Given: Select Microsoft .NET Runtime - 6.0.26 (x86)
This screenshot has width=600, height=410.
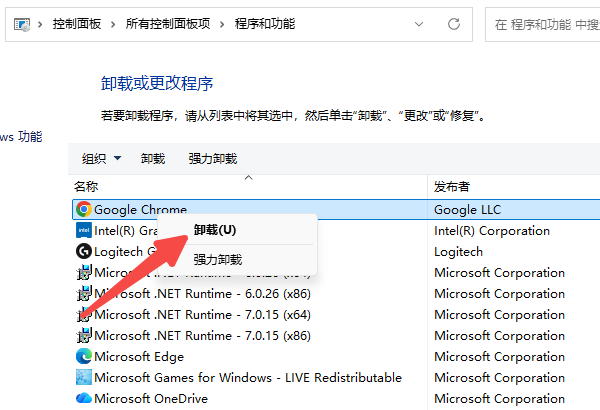Looking at the screenshot, I should (202, 294).
